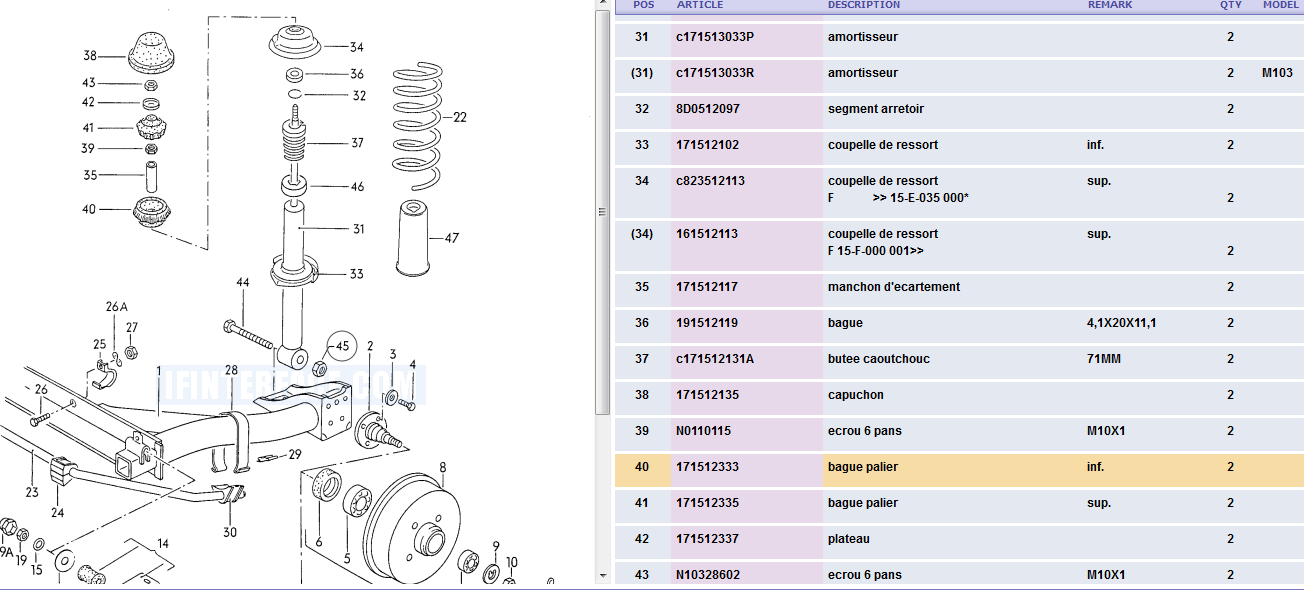Select circled callout 45 in the diagram
The image size is (1304, 590).
click(342, 346)
